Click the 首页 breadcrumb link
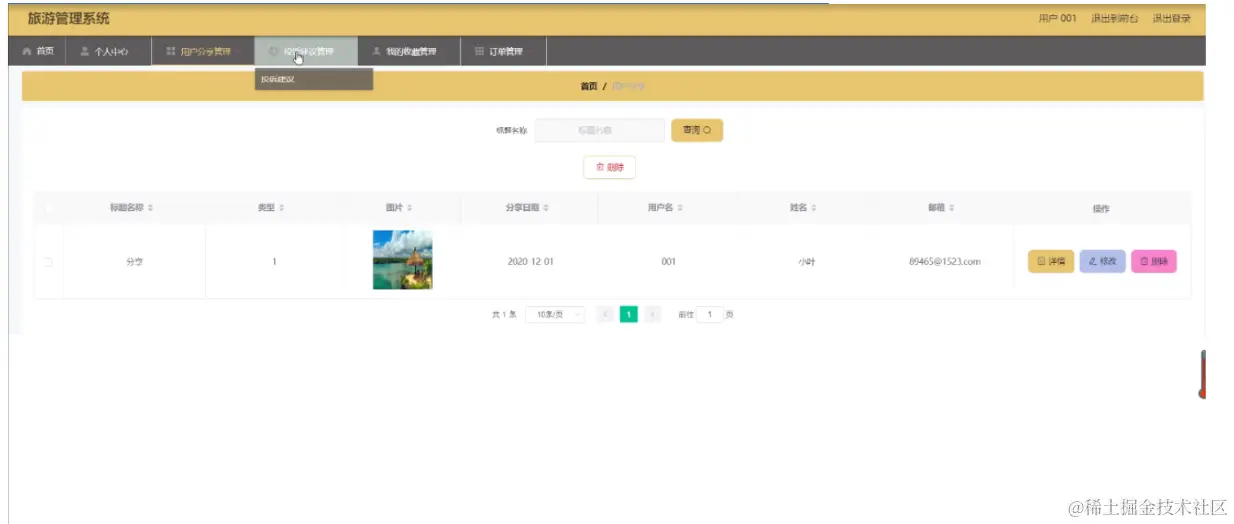The image size is (1234, 524). point(589,87)
